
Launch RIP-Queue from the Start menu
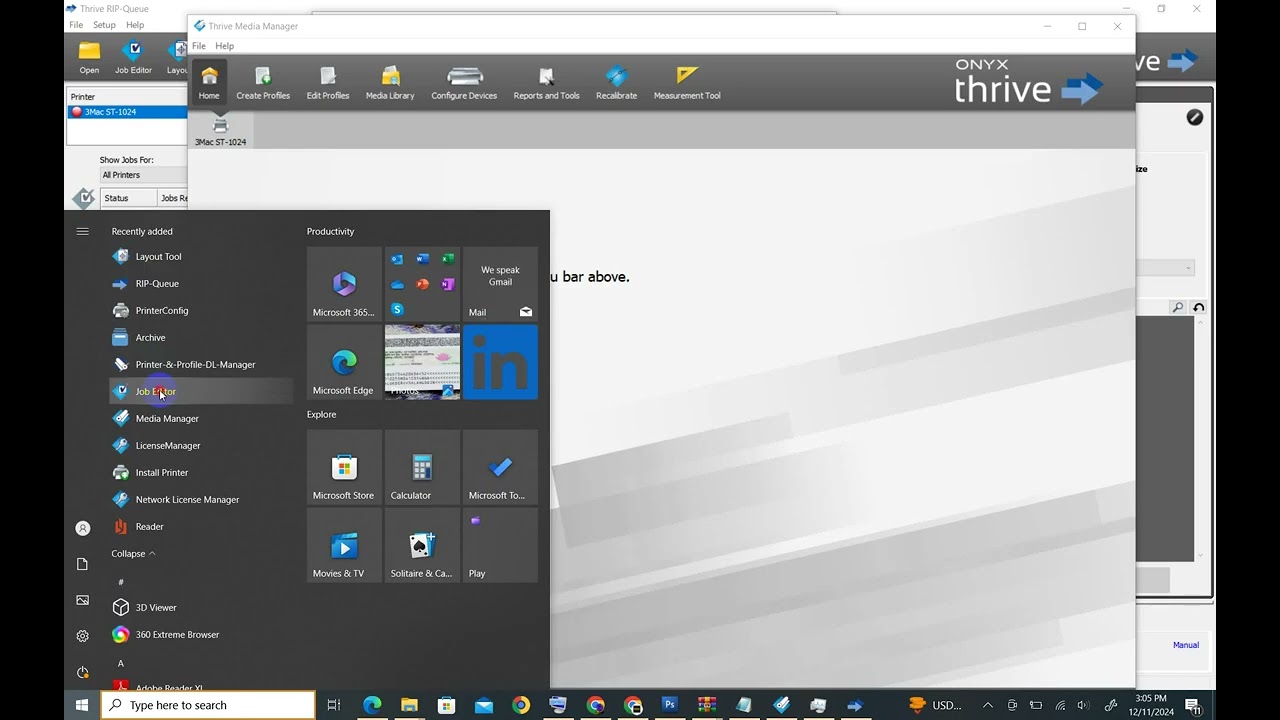click(x=201, y=284)
